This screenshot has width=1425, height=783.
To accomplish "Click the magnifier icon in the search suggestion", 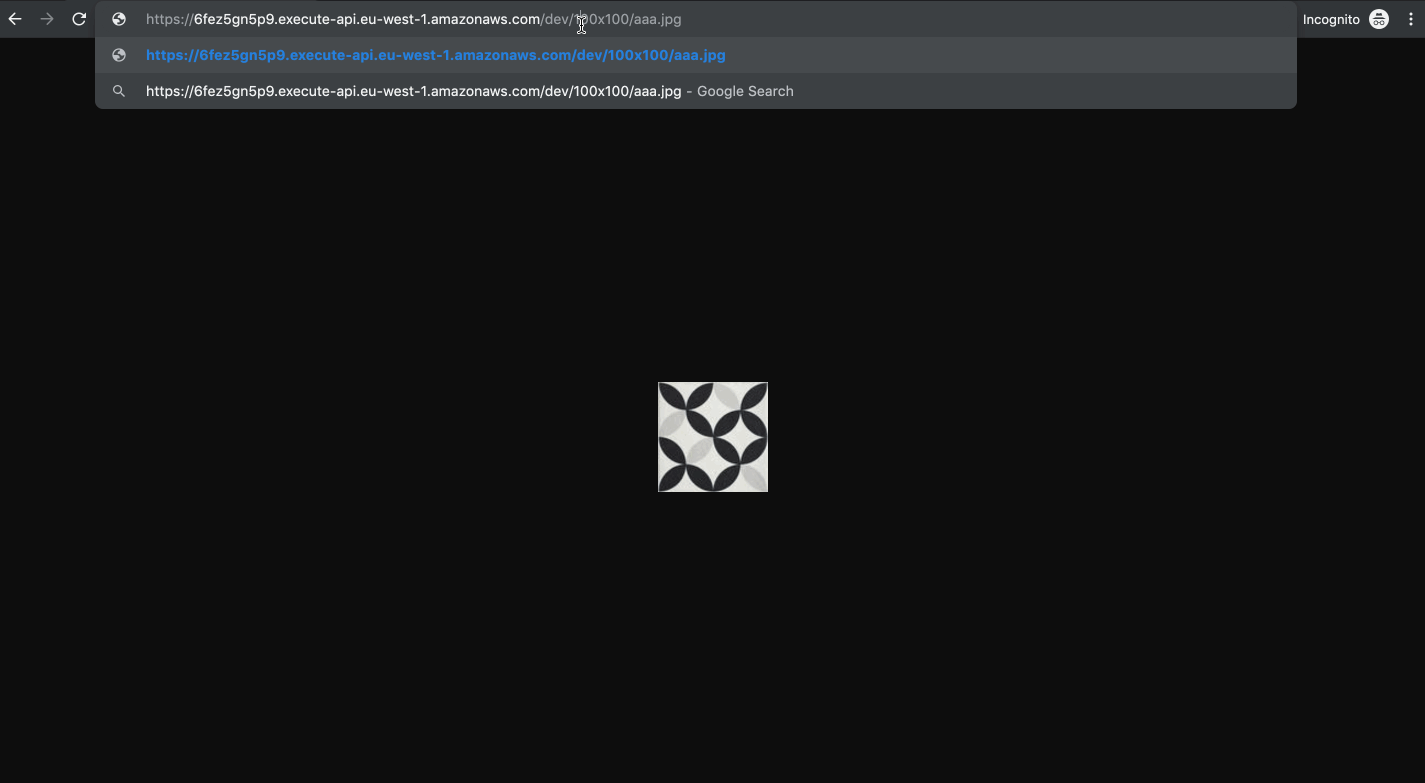I will coord(119,91).
